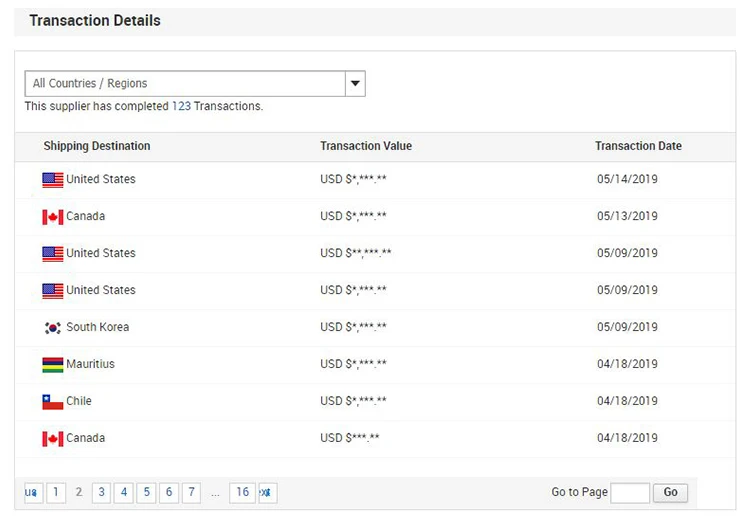
Task: Click the Chile flag icon
Action: click(x=53, y=402)
